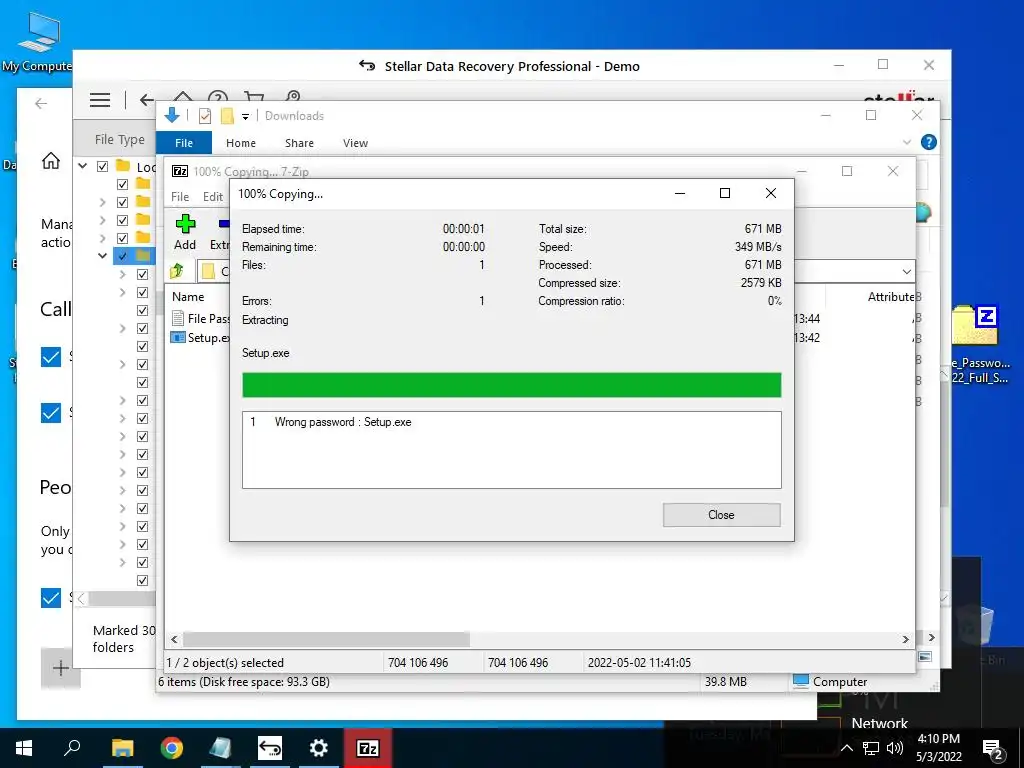Screen dimensions: 1024x768
Task: Click Stellar toolbar's black back arrow
Action: pos(147,100)
